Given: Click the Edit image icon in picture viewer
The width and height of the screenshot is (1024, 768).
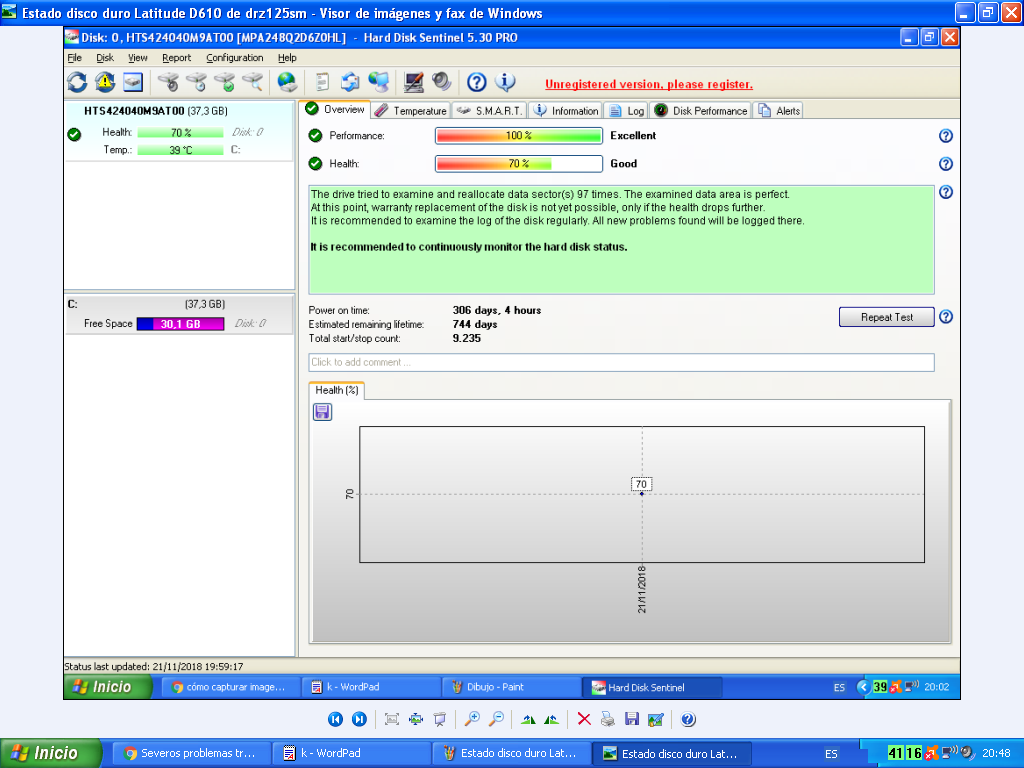Looking at the screenshot, I should pos(656,719).
